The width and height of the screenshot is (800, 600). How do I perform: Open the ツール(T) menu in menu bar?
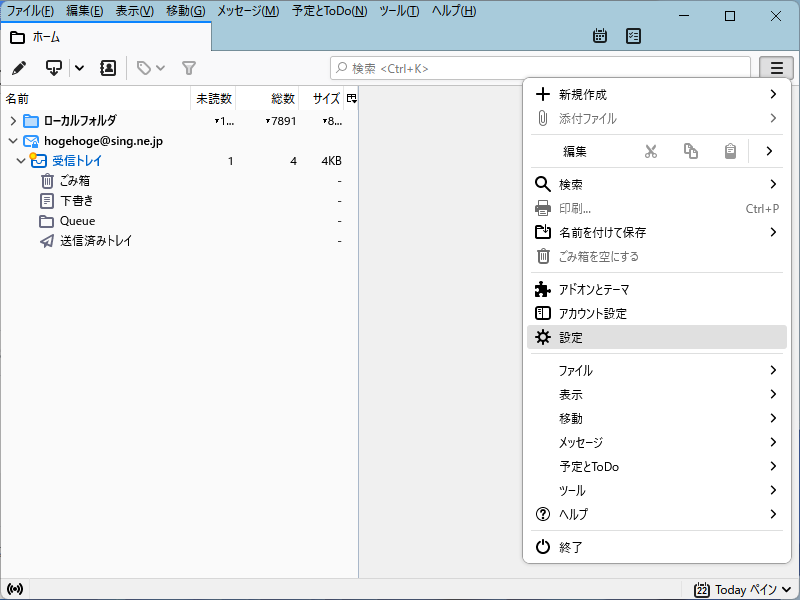coord(399,11)
